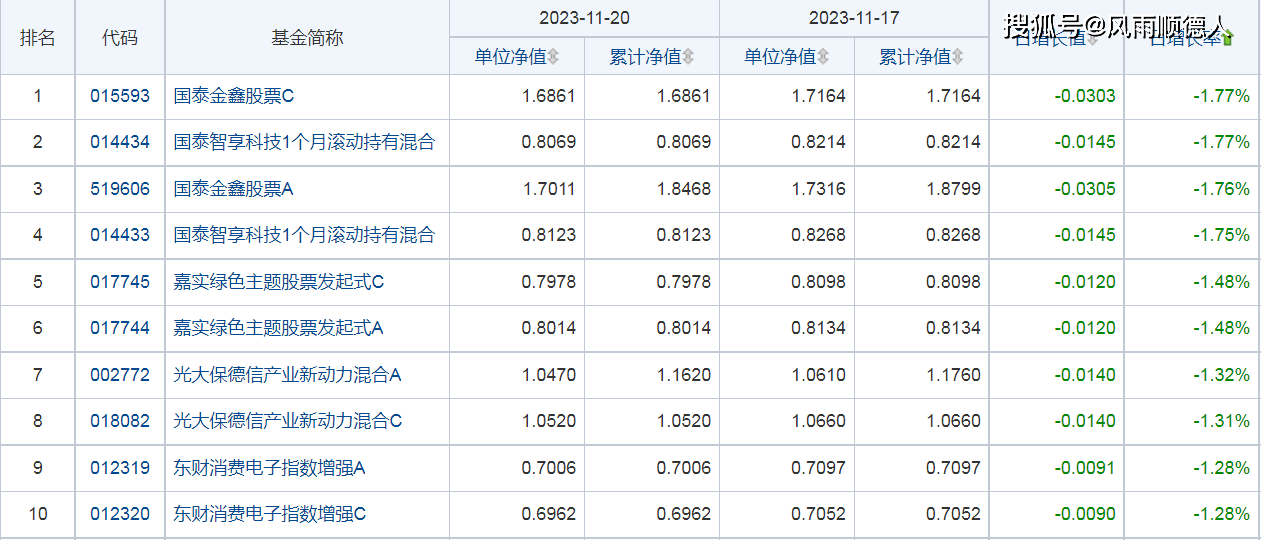Open the 嘉实绿色主题股票发起式A fund name link
The height and width of the screenshot is (540, 1261).
[279, 328]
